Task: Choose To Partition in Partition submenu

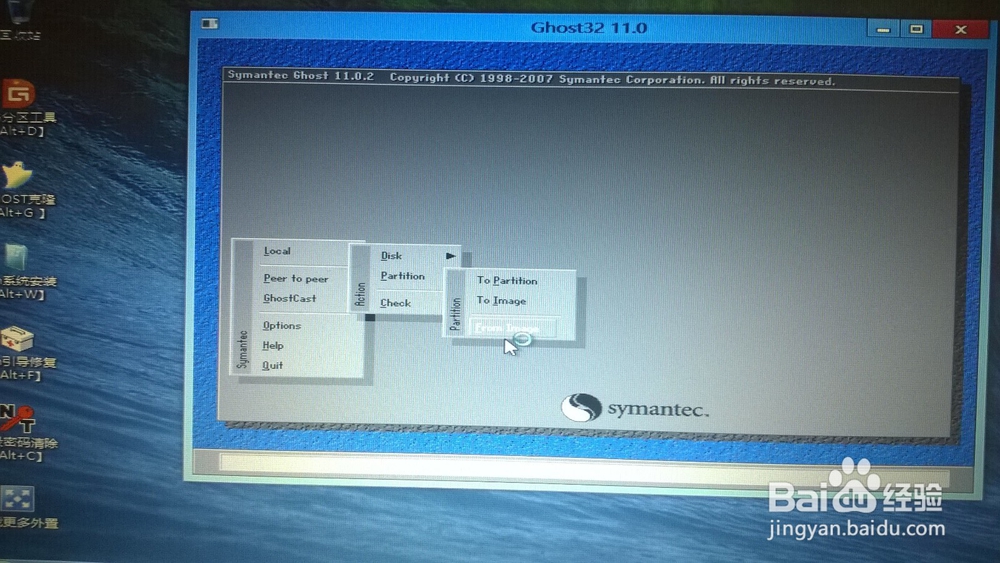Action: point(506,281)
